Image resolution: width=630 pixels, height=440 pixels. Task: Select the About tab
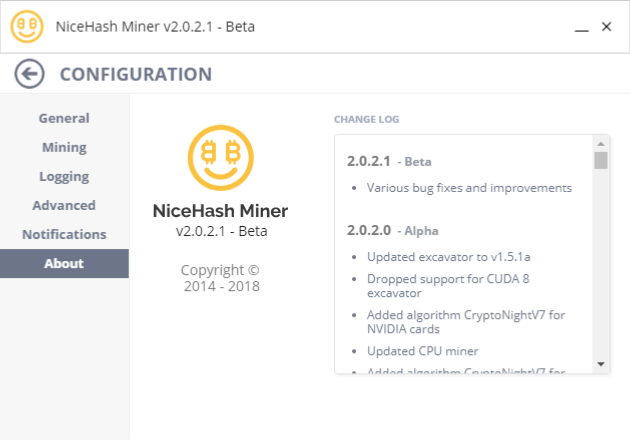pyautogui.click(x=64, y=263)
